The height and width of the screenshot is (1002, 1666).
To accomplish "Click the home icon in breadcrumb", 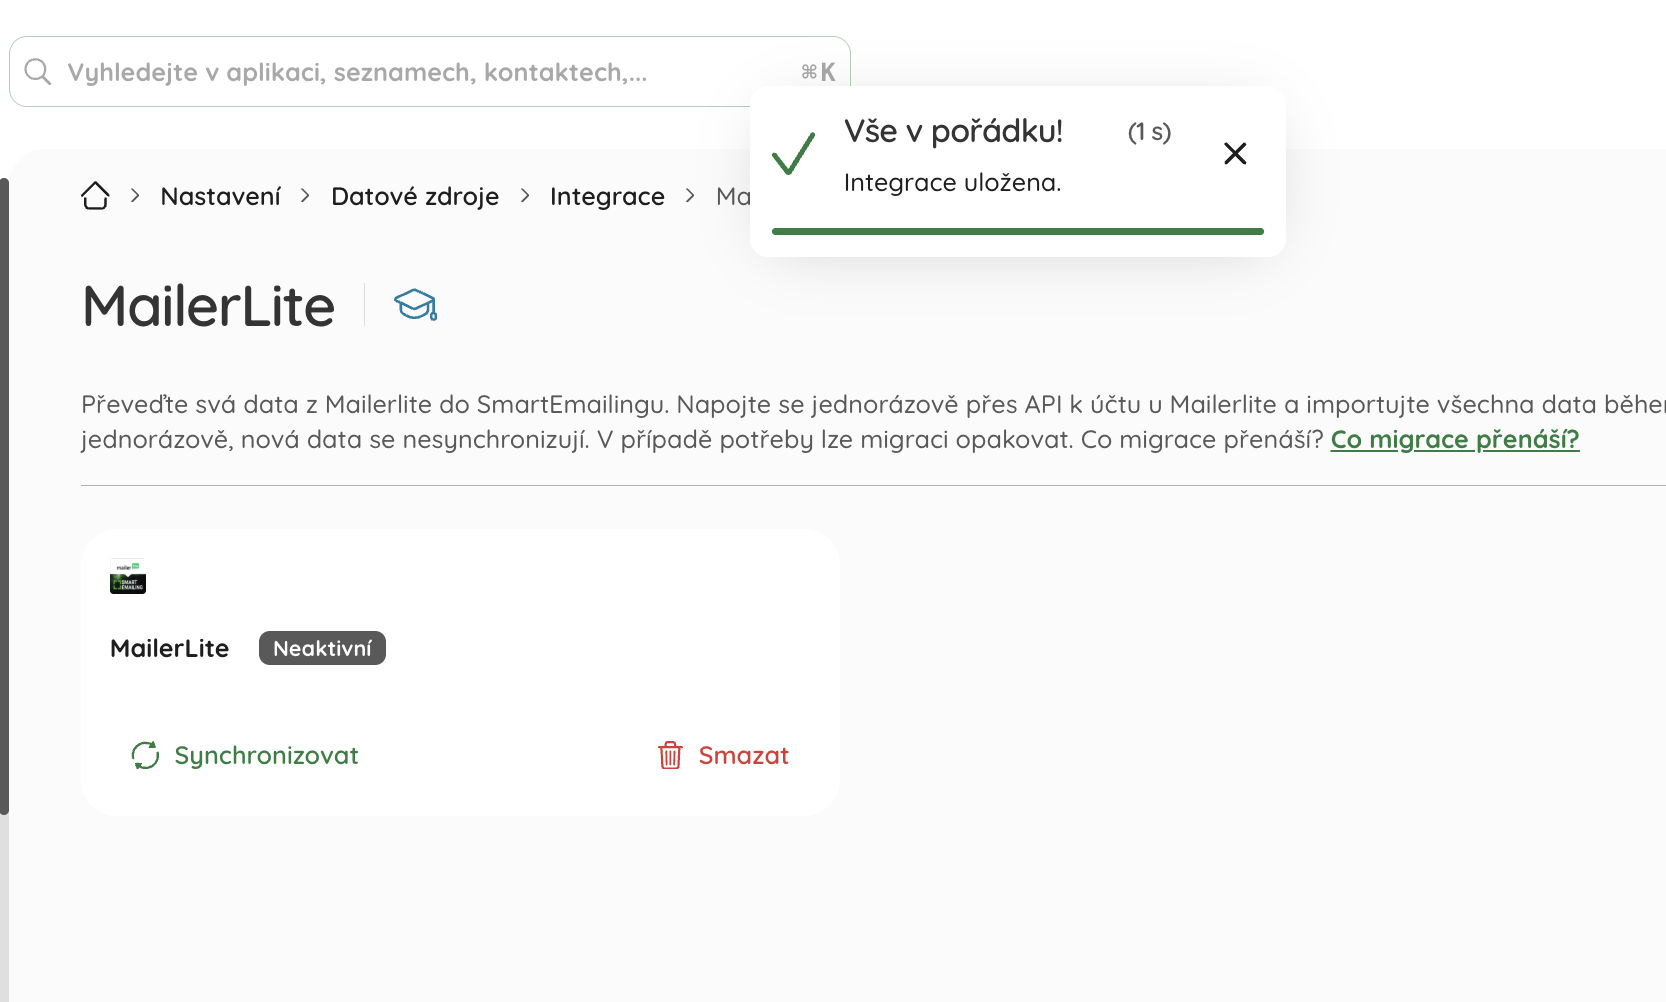I will point(95,196).
